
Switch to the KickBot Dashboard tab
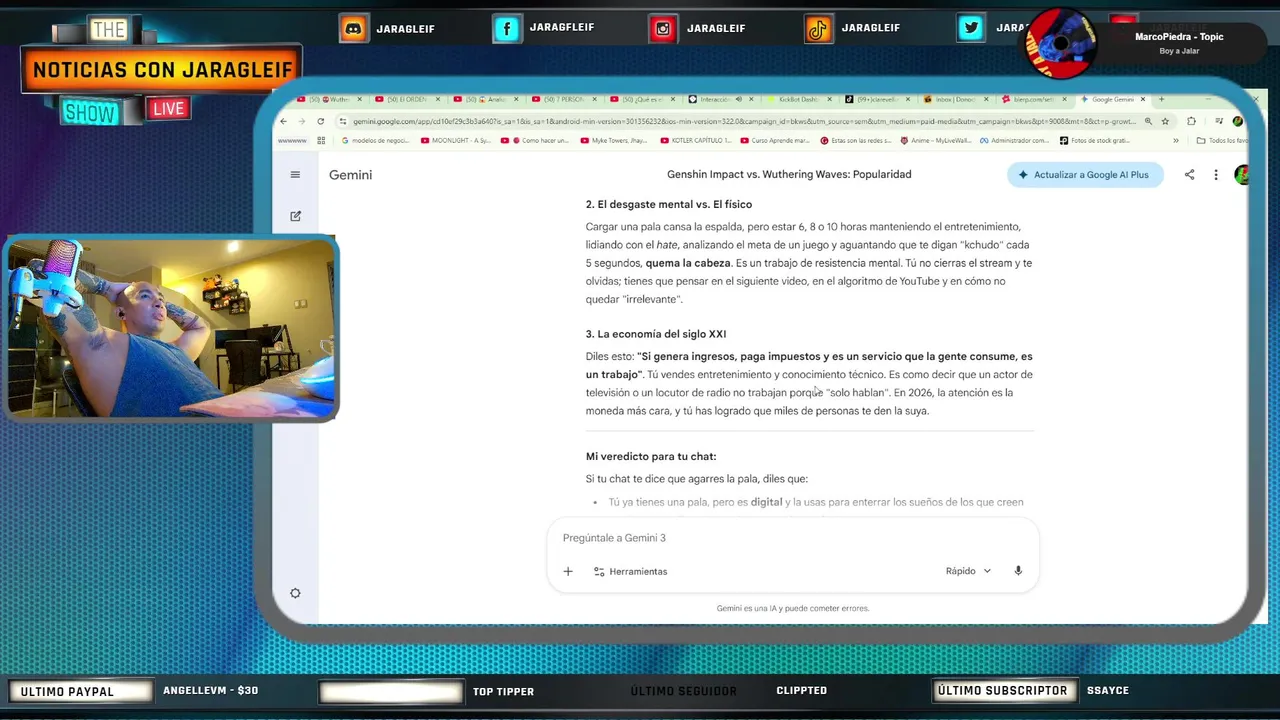tap(796, 99)
